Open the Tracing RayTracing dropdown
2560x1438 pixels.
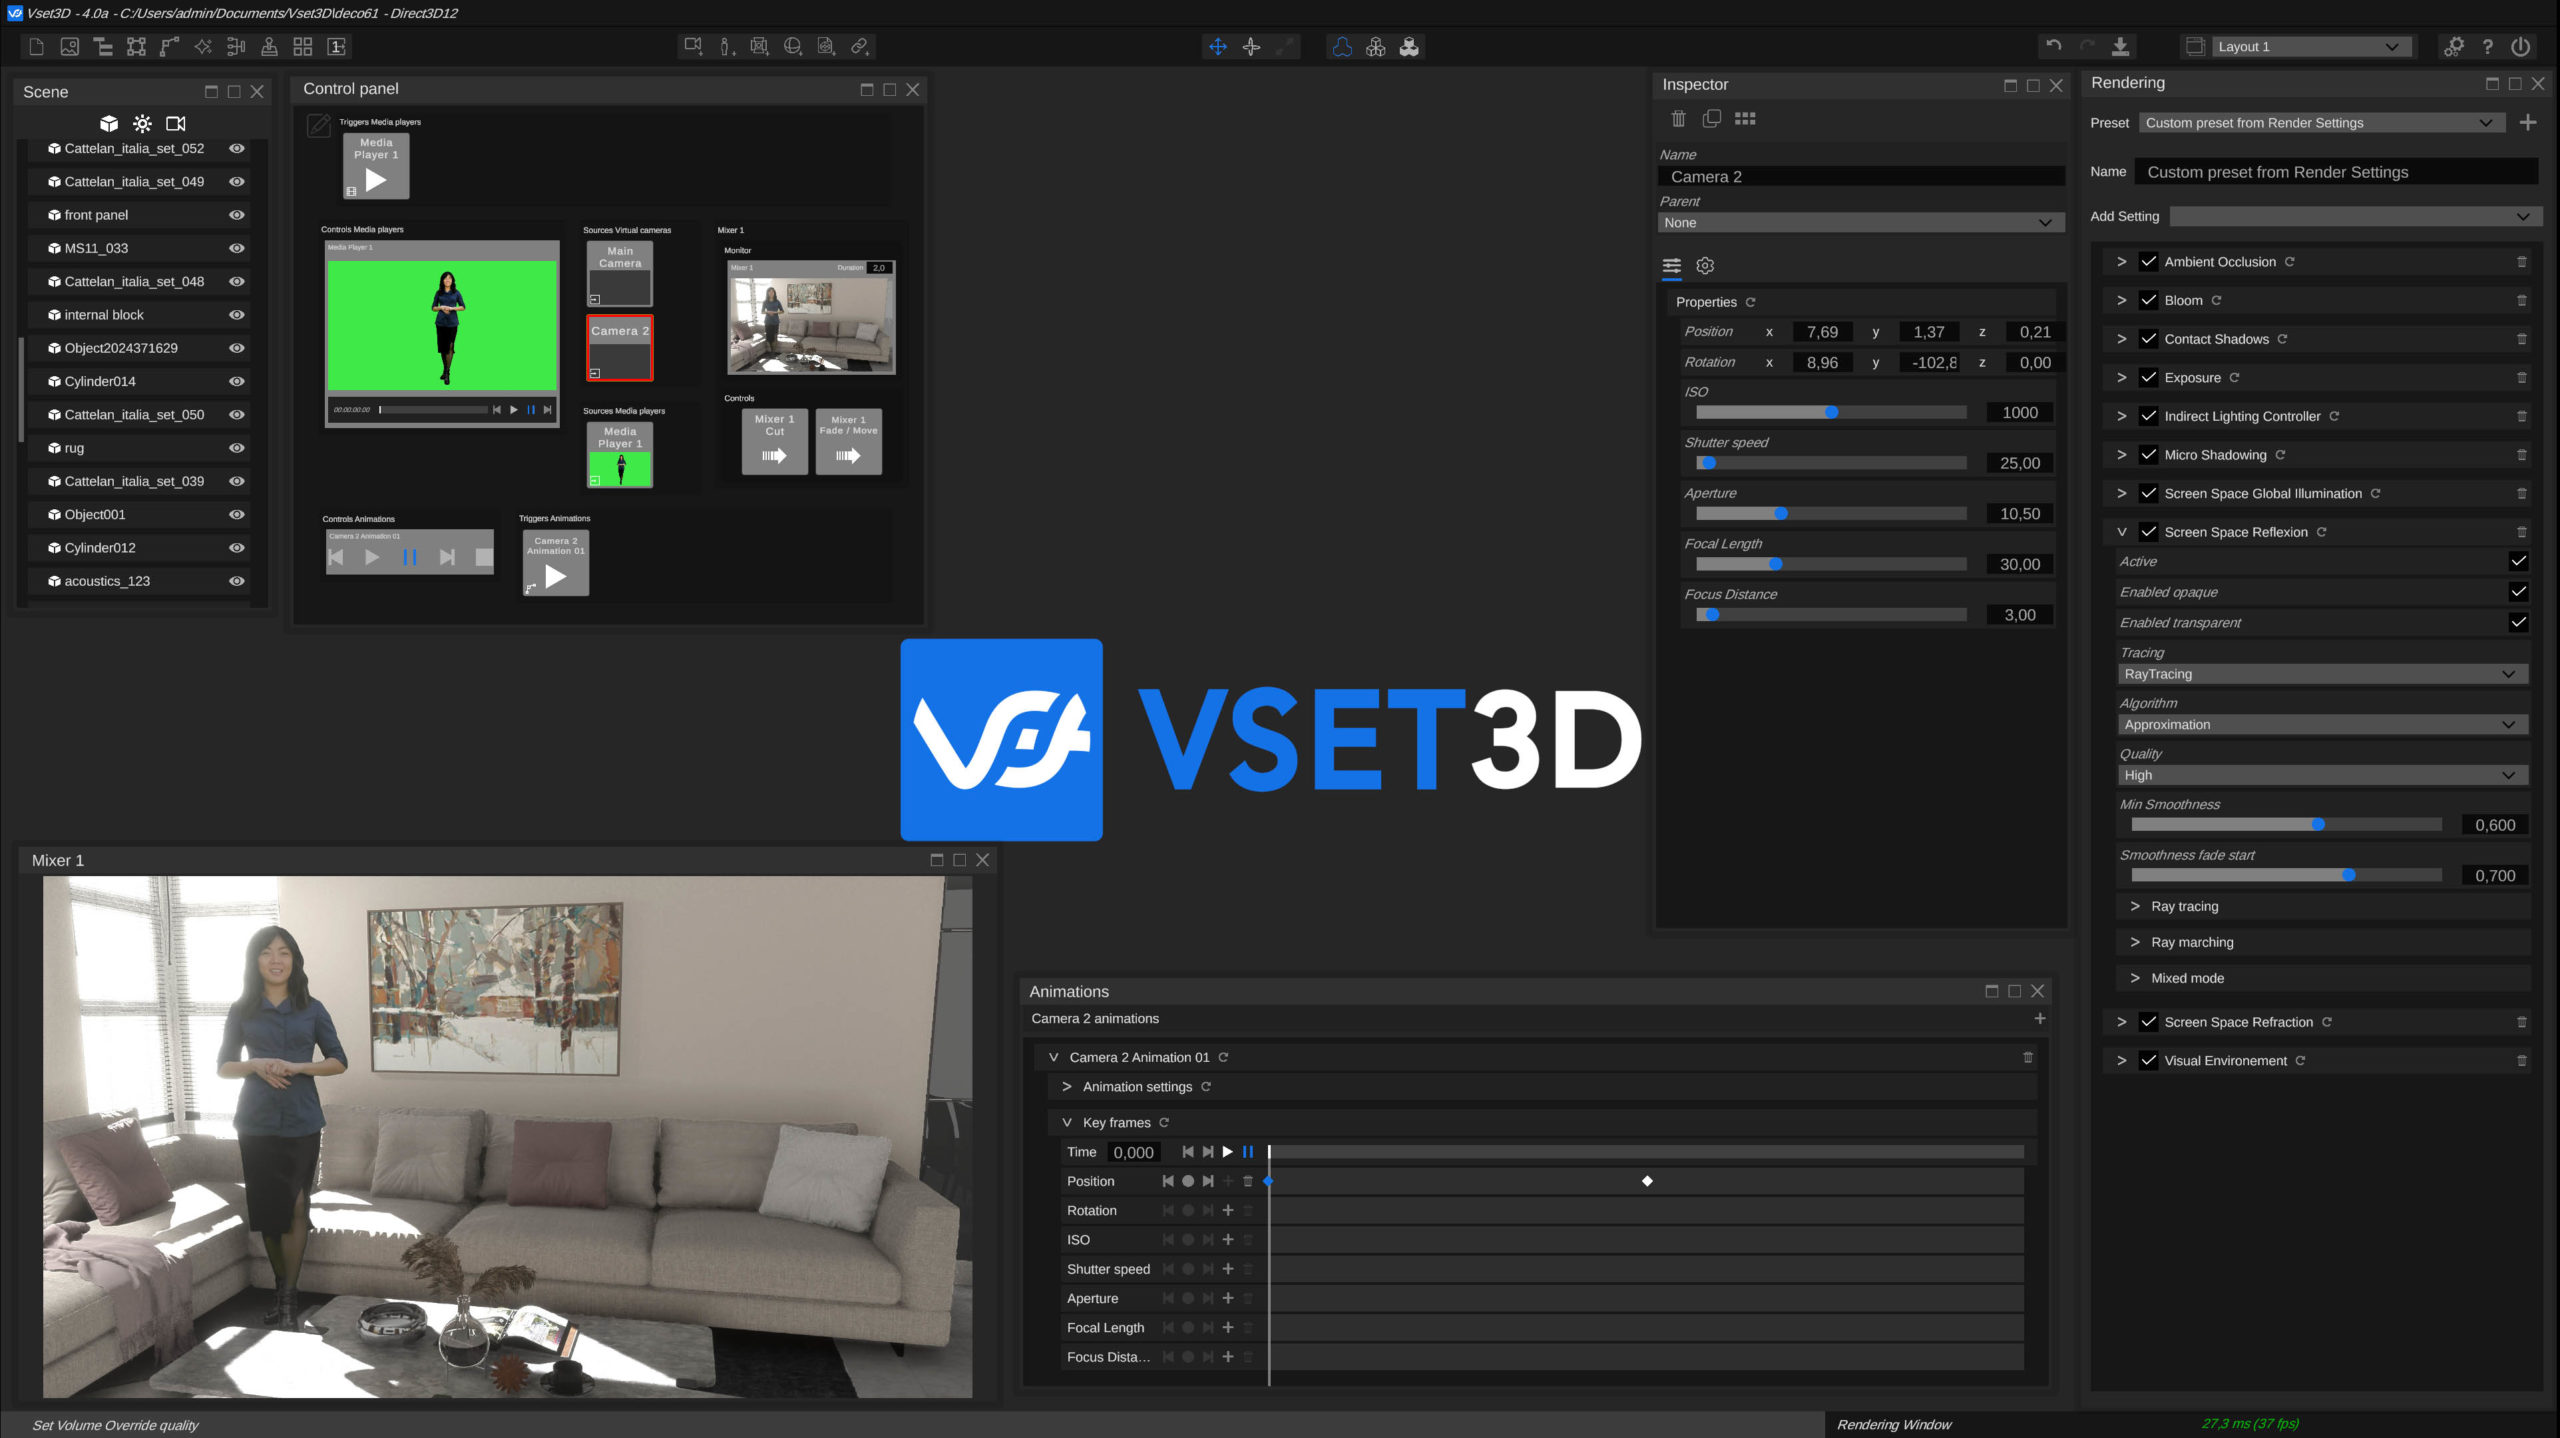coord(2322,674)
